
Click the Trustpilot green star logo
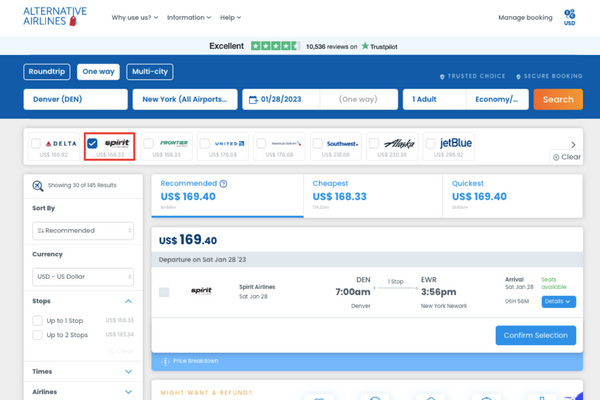point(365,46)
